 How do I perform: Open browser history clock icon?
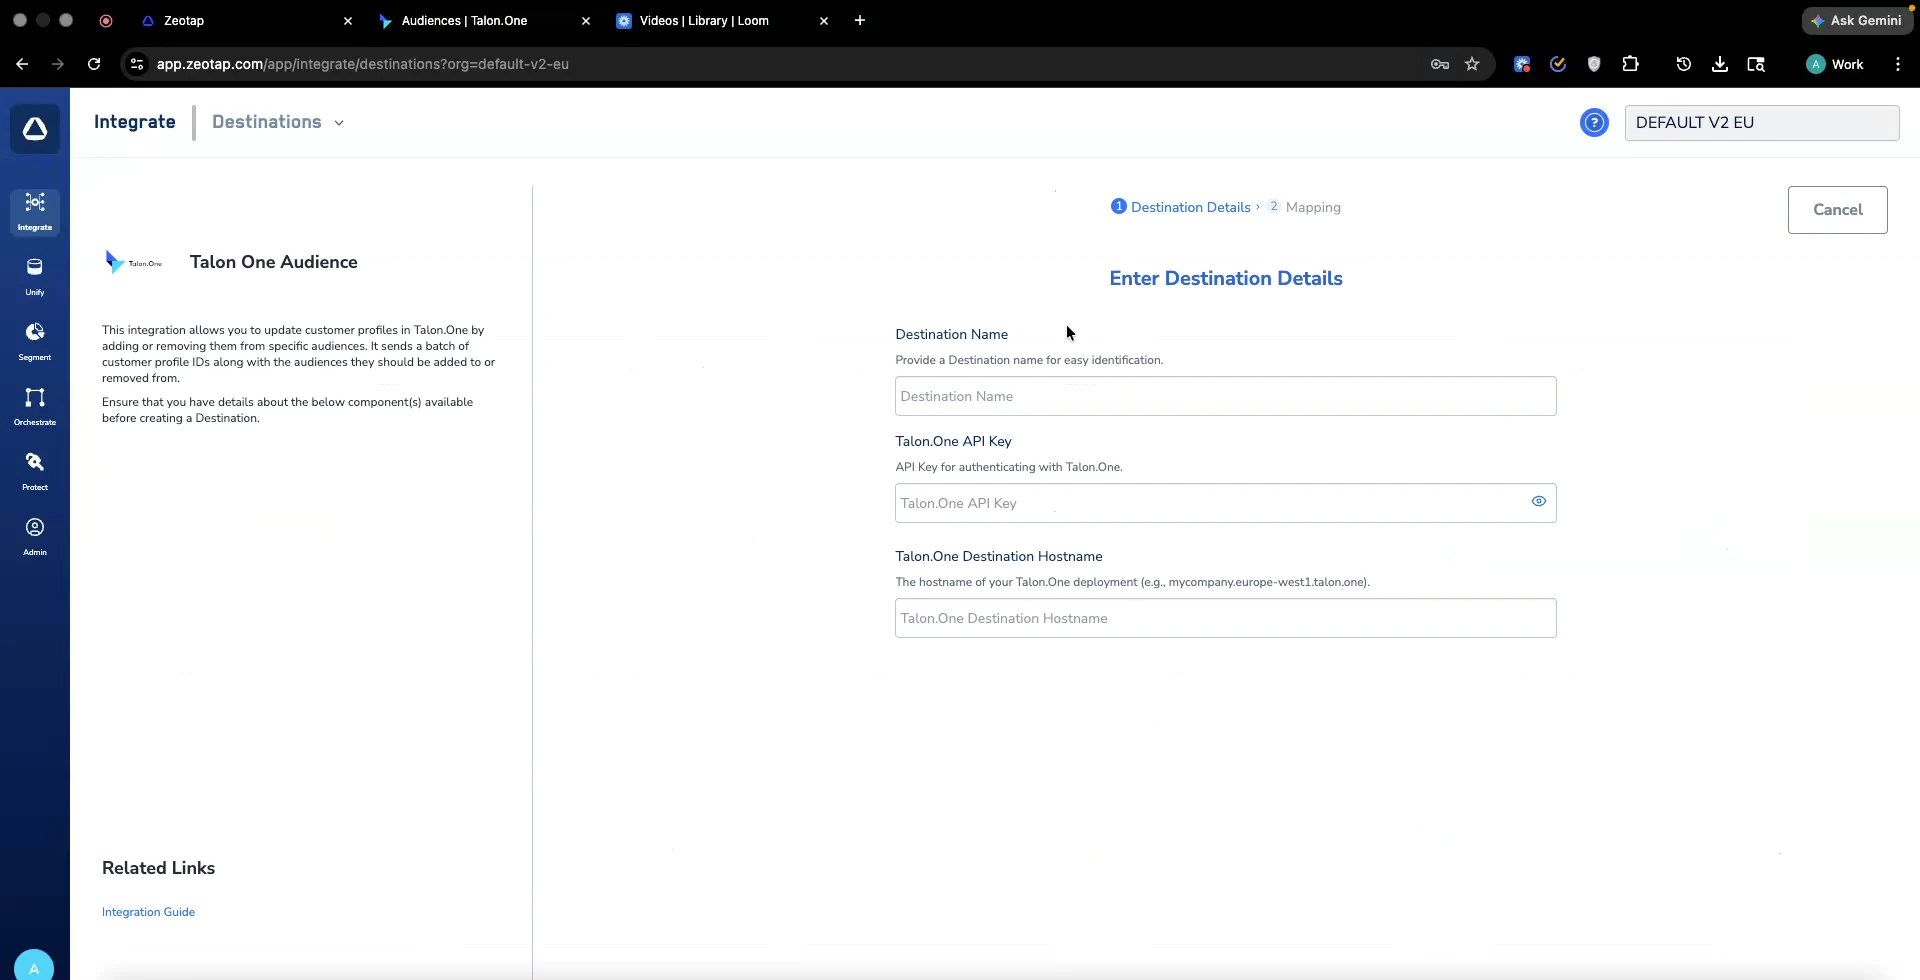[x=1684, y=64]
